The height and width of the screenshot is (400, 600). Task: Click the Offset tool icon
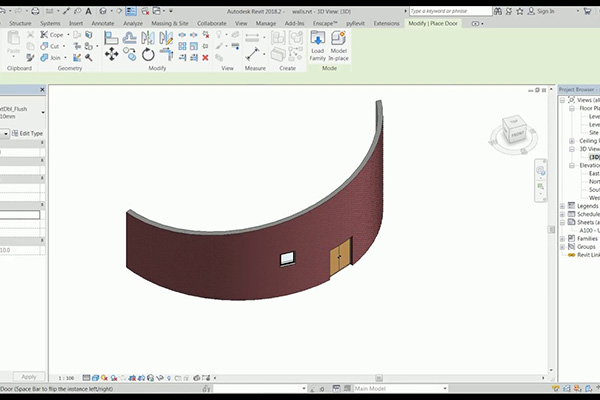[x=130, y=38]
